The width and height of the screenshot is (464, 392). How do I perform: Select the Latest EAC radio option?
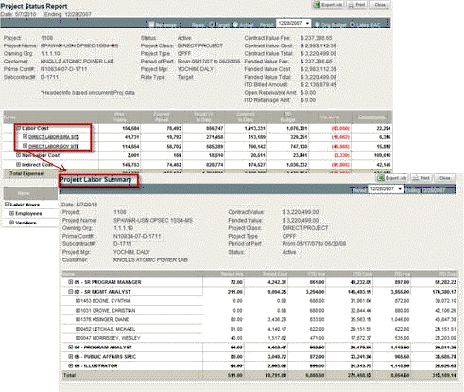click(x=352, y=24)
